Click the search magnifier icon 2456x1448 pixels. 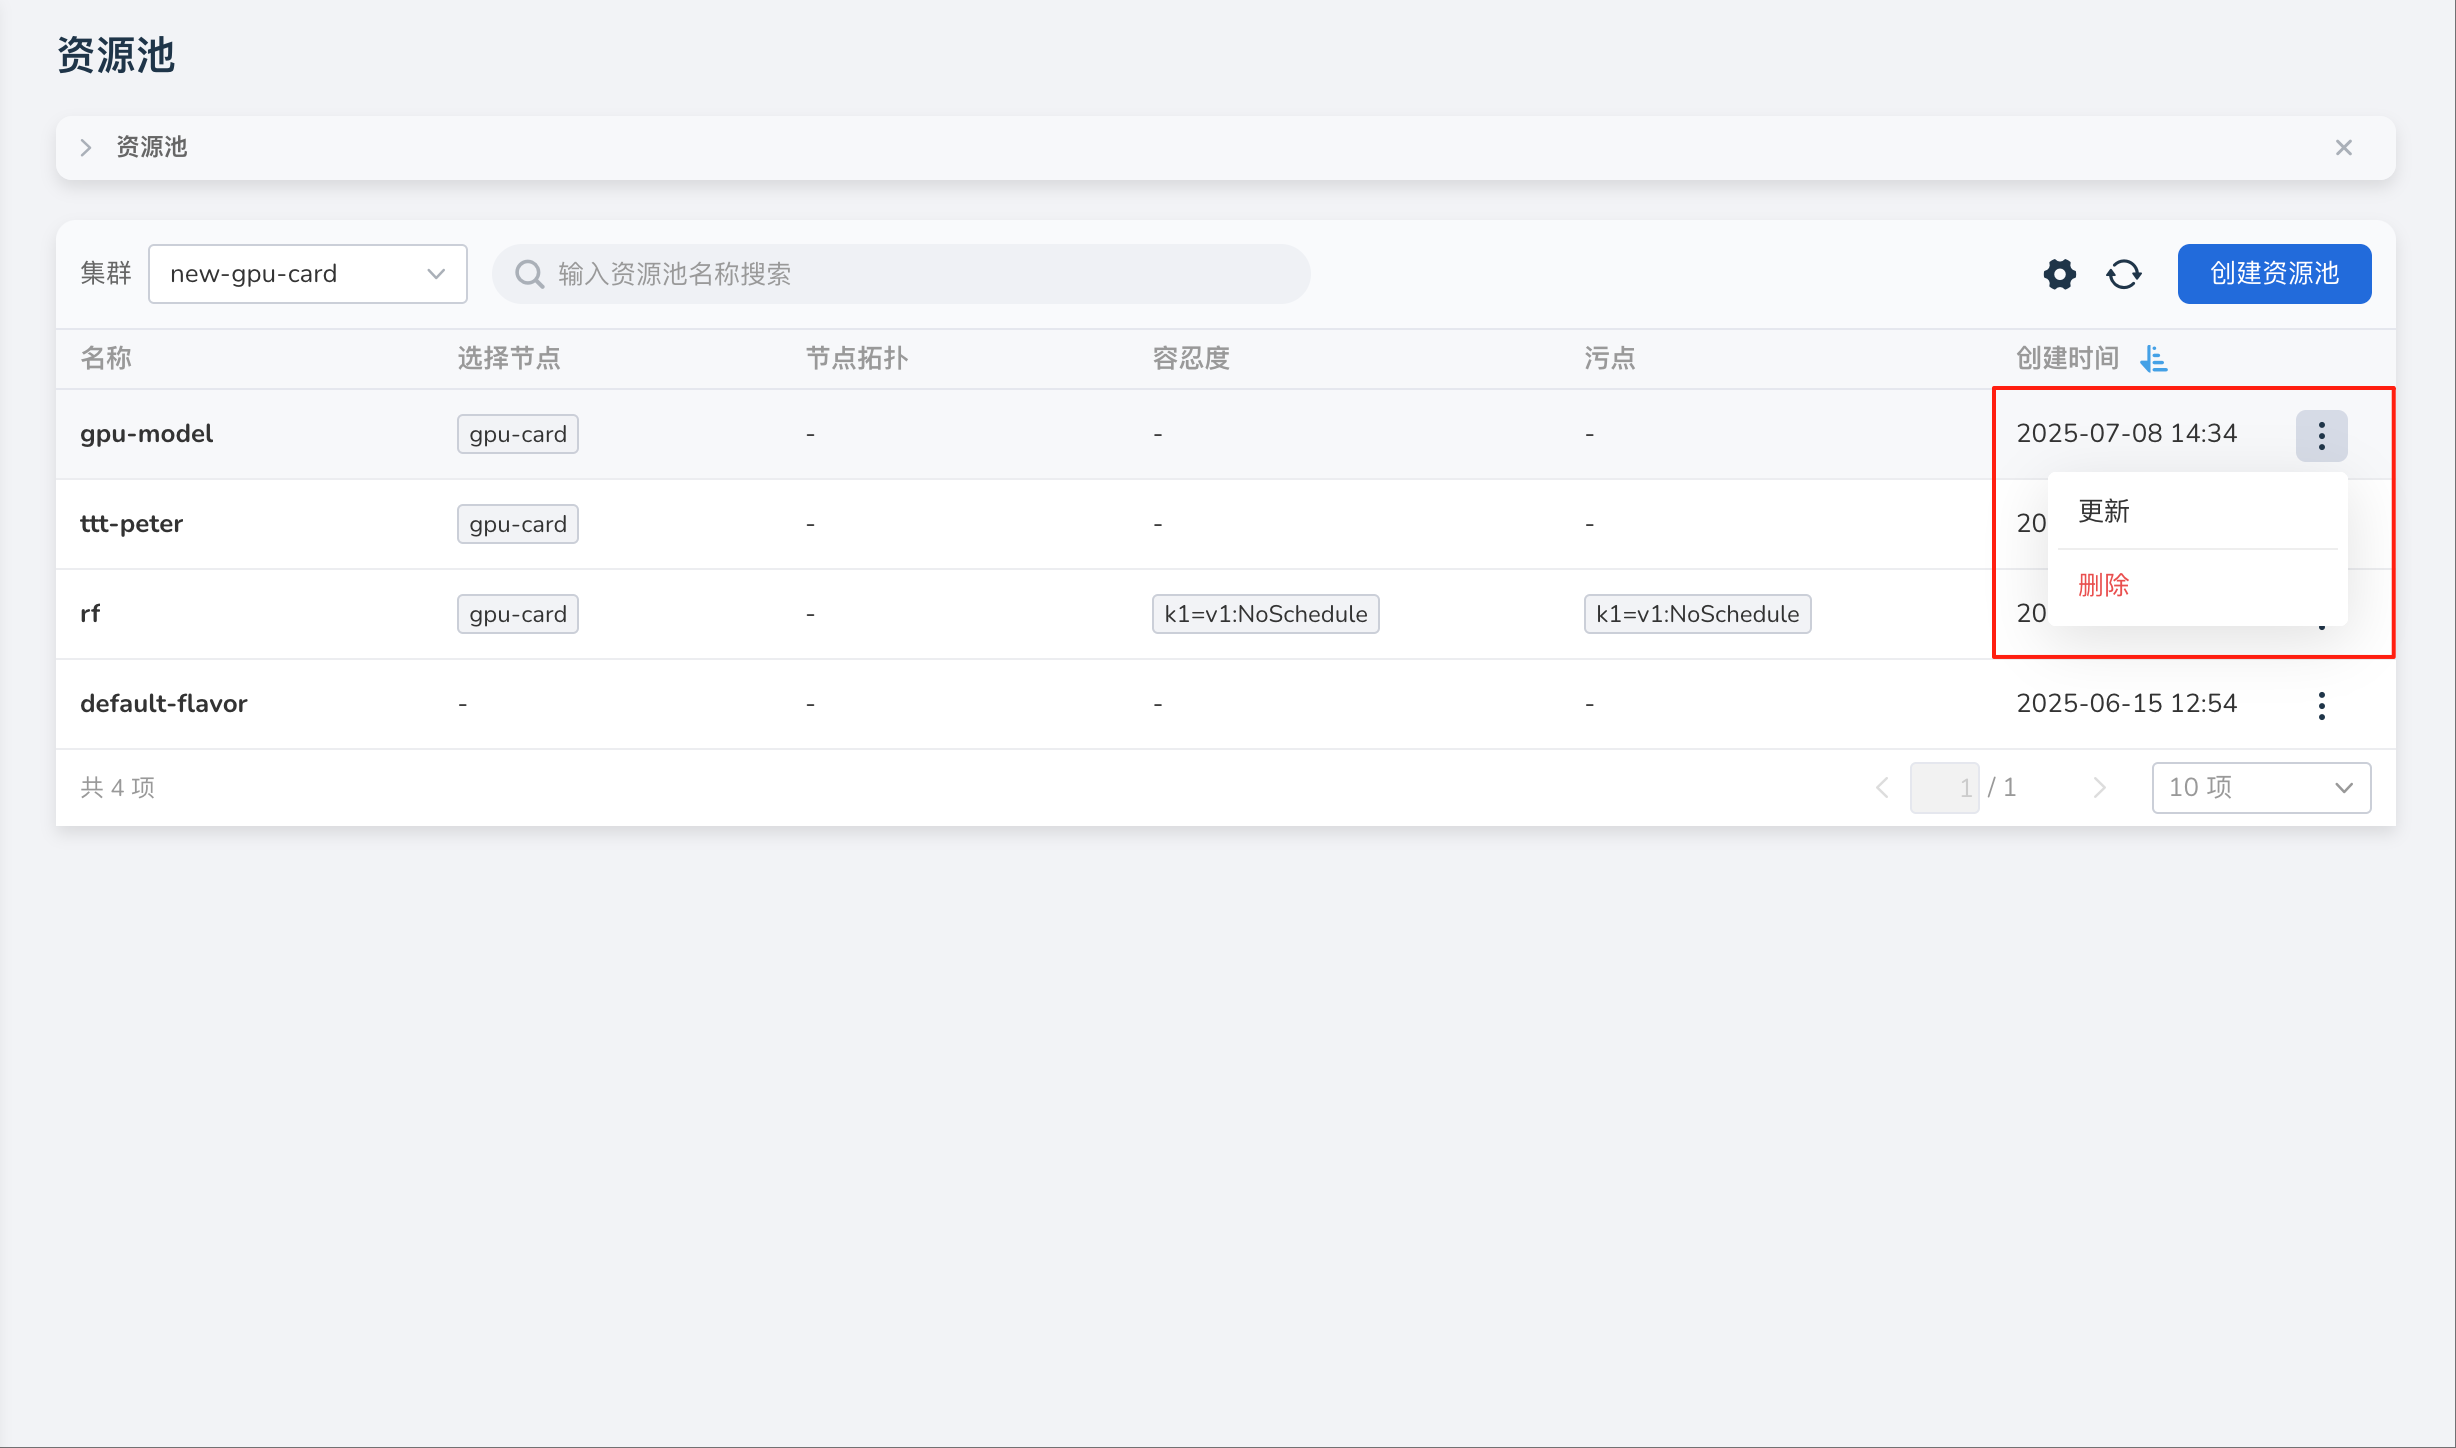[529, 274]
